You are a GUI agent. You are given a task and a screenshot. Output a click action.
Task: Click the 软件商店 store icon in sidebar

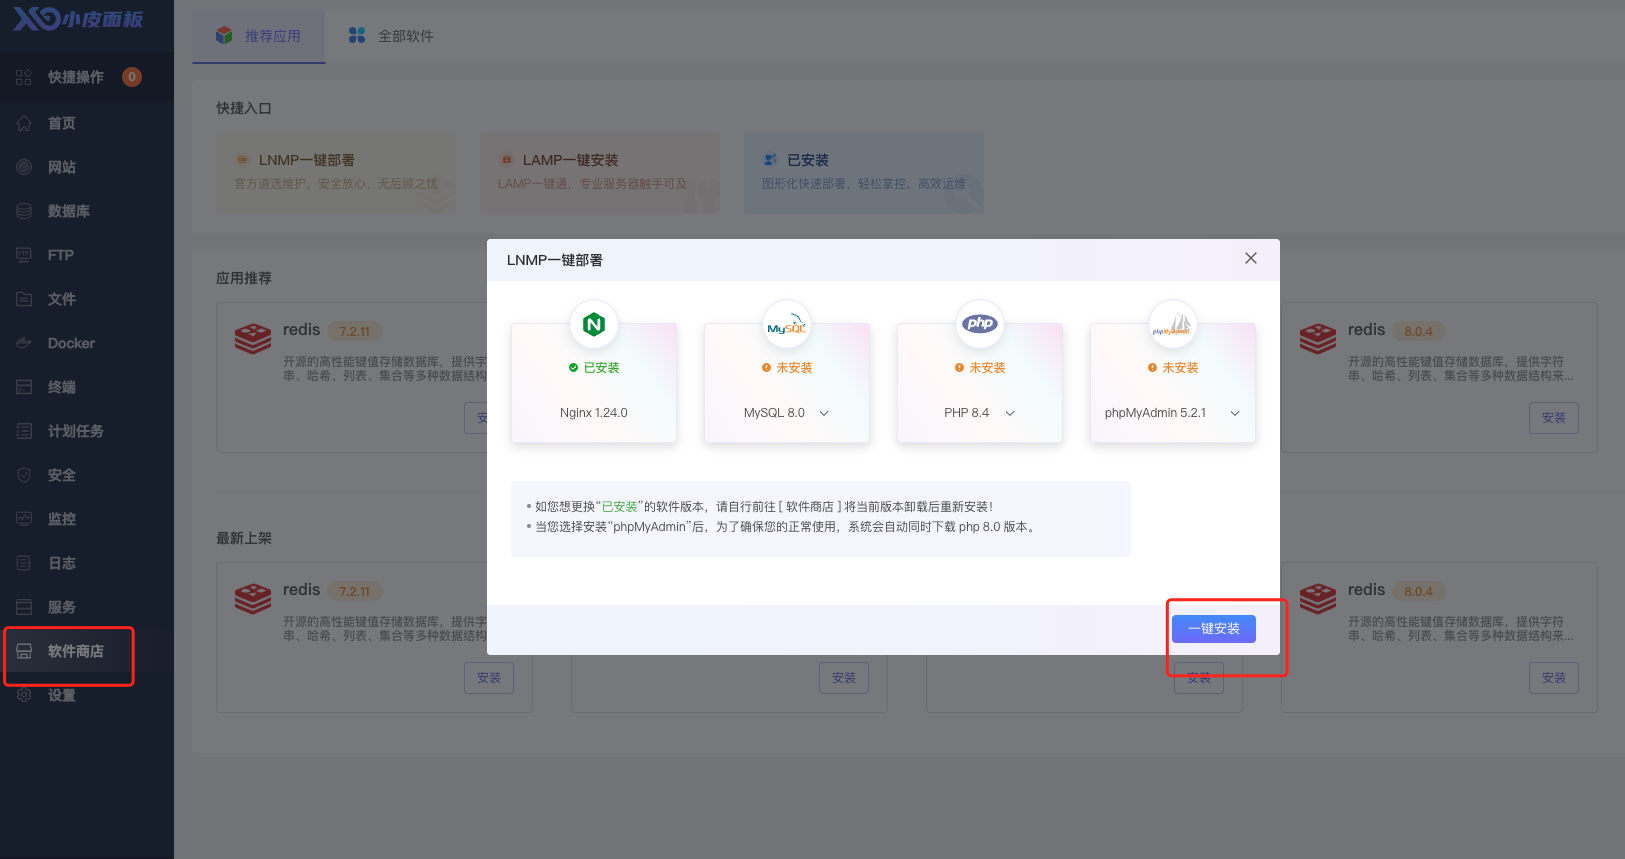point(24,651)
